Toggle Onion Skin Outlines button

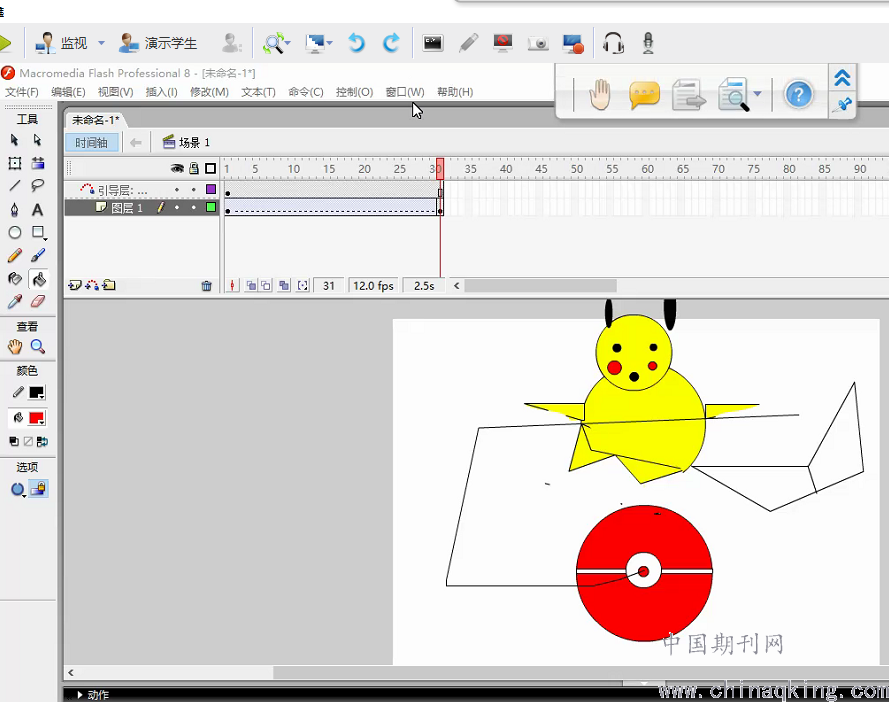coord(265,285)
